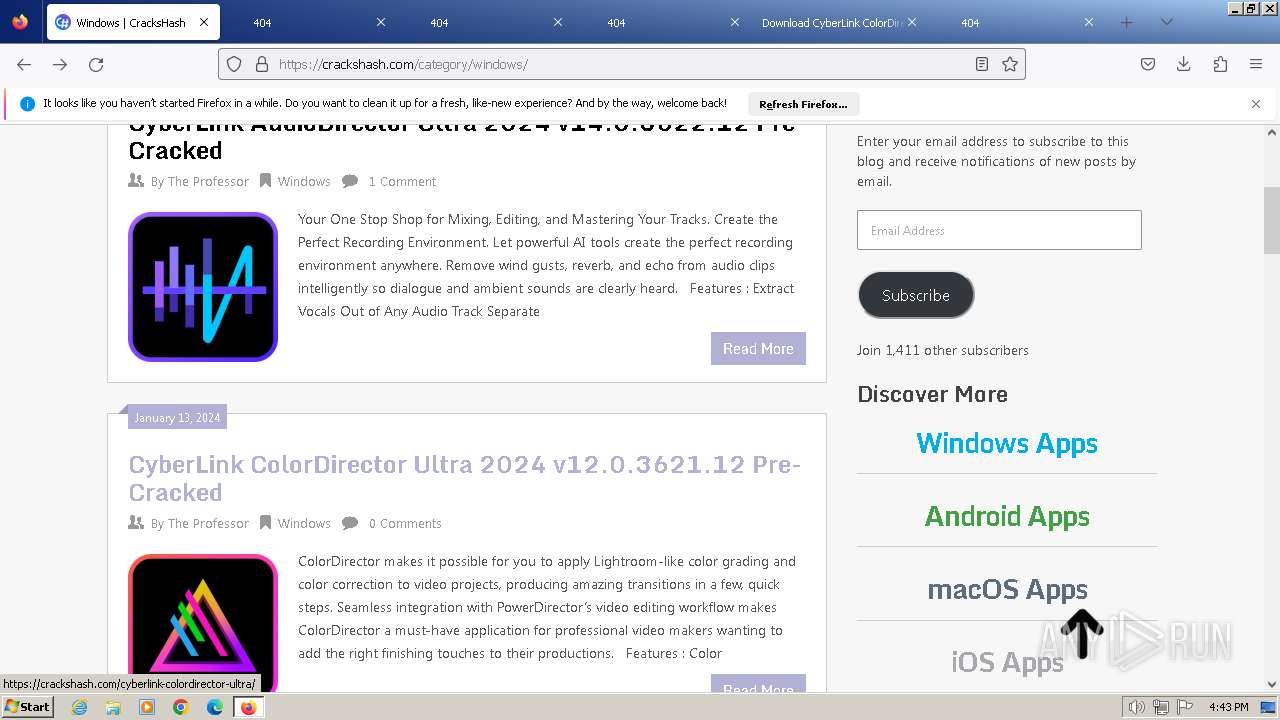Open the Action Center flag icon
The height and width of the screenshot is (720, 1280).
click(1183, 707)
